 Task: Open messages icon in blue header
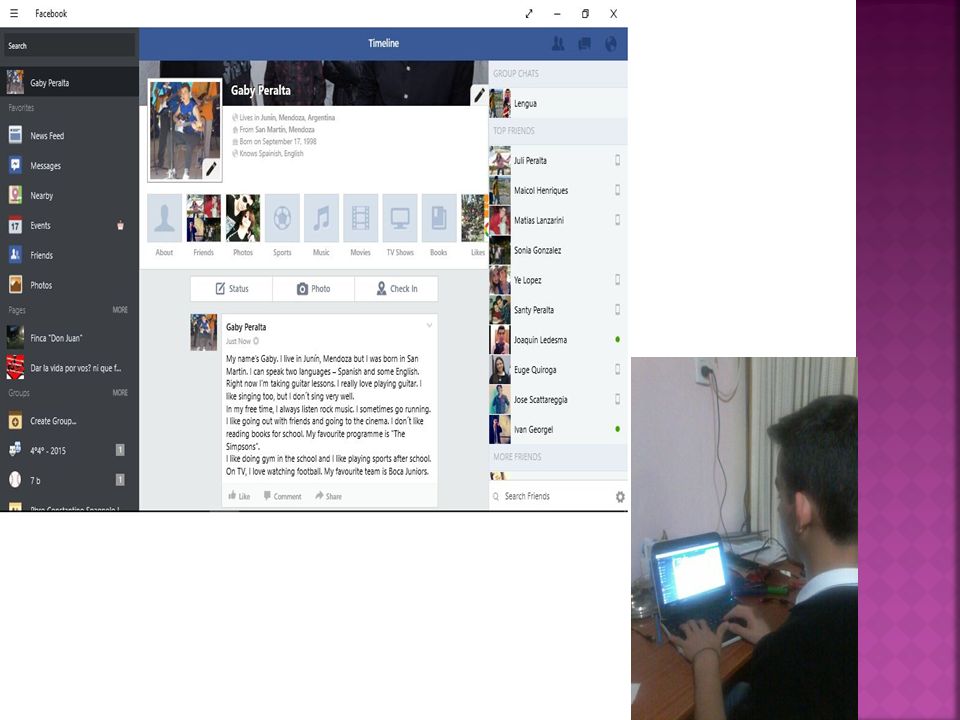[x=585, y=43]
